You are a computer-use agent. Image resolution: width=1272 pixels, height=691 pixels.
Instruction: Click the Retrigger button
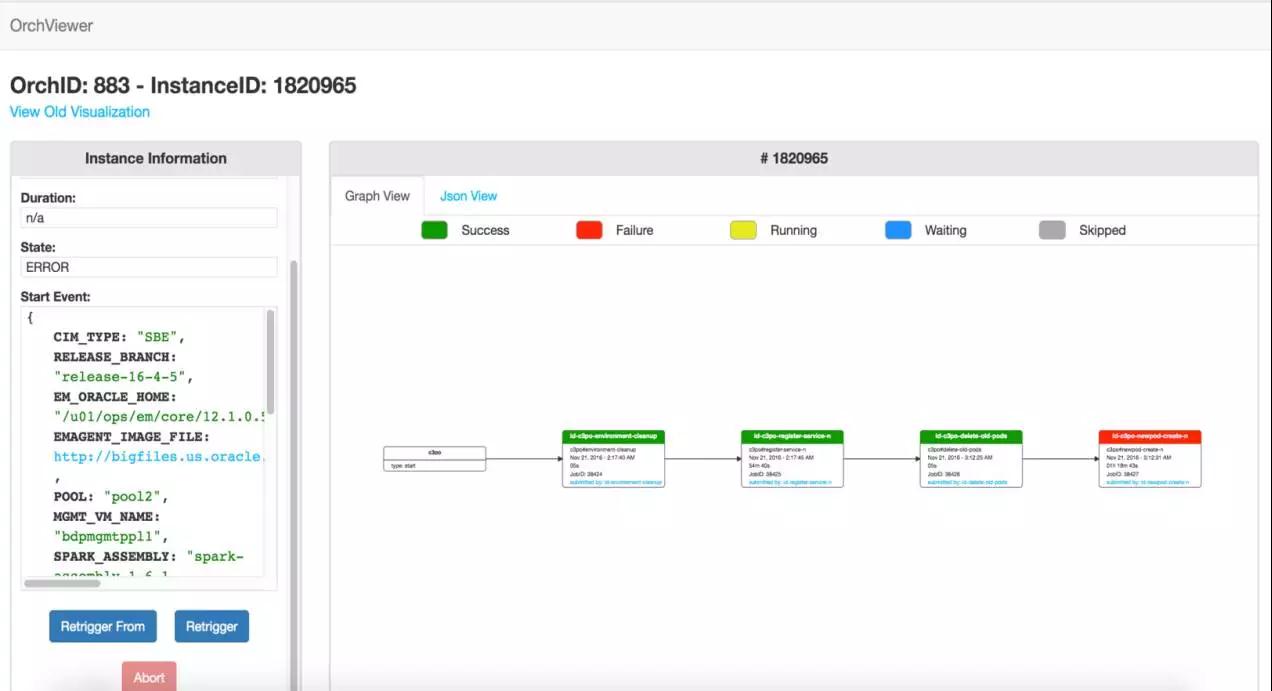pyautogui.click(x=211, y=626)
